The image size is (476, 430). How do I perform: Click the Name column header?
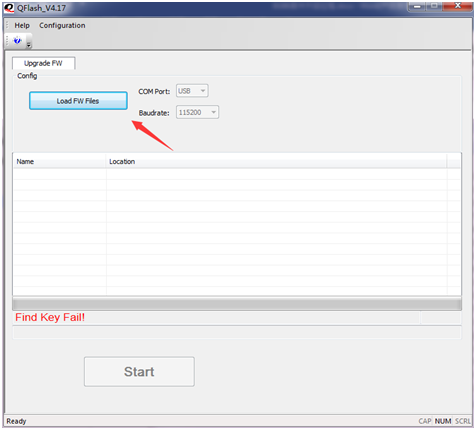[x=60, y=161]
